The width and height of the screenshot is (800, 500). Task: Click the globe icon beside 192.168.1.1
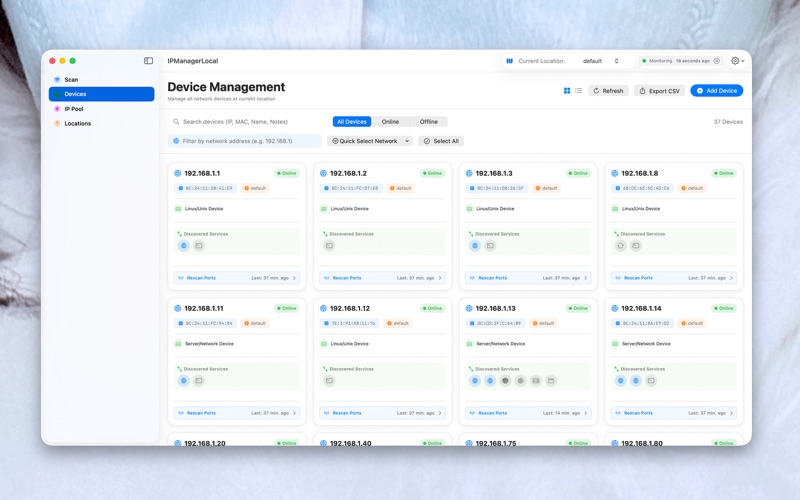[178, 173]
